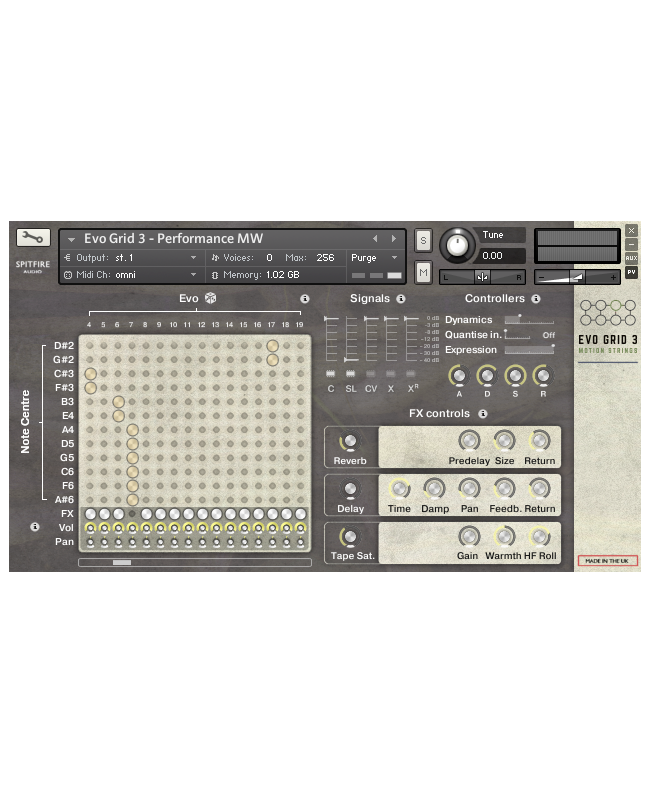This screenshot has width=650, height=794.
Task: Show Signals info icon
Action: pyautogui.click(x=401, y=299)
